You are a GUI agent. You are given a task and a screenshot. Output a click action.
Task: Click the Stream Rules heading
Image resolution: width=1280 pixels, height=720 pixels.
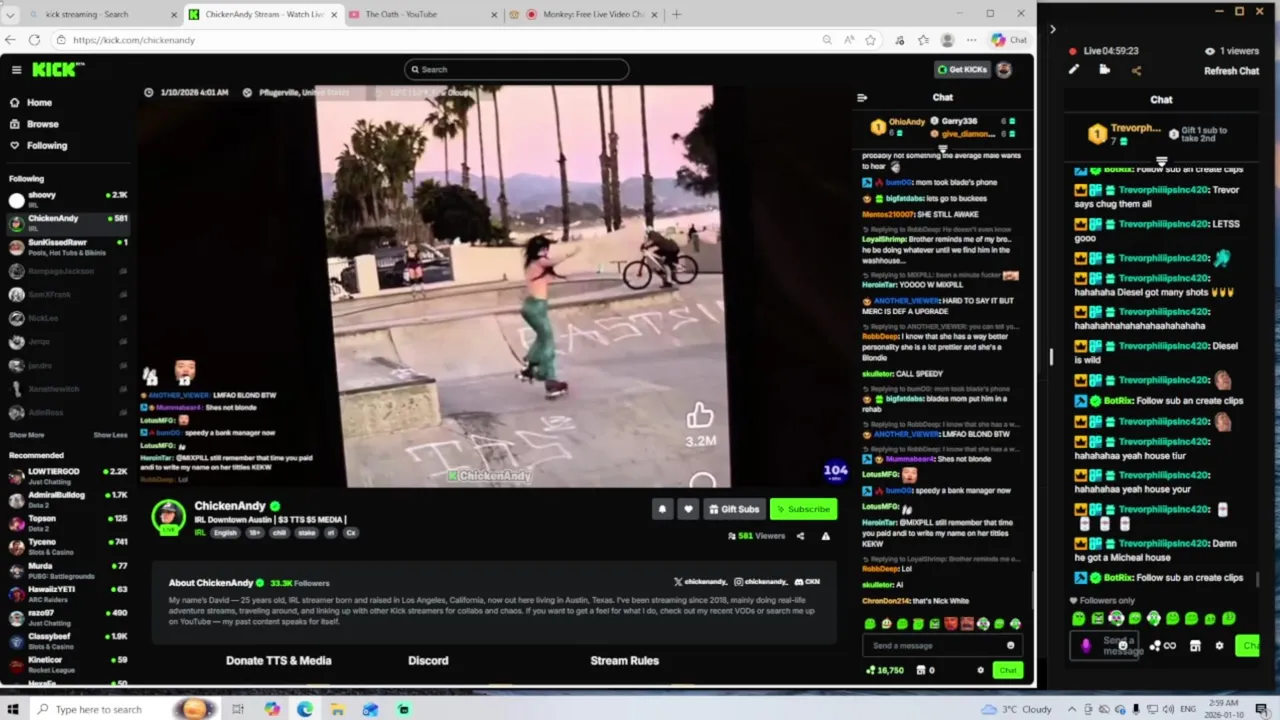coord(624,660)
